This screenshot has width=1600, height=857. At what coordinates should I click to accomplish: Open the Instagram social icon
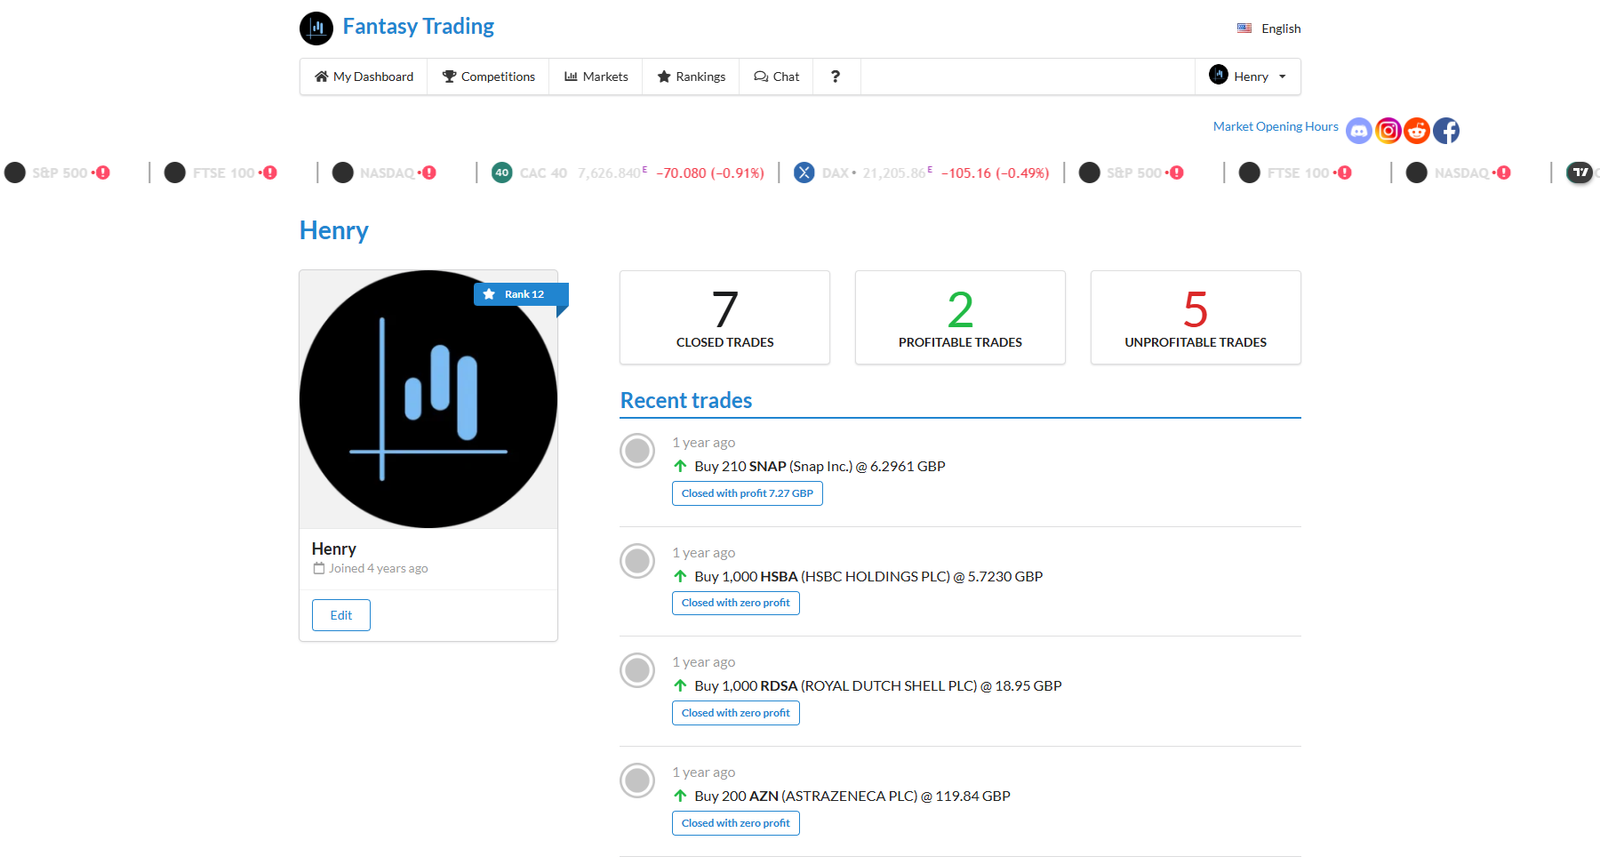click(x=1388, y=131)
